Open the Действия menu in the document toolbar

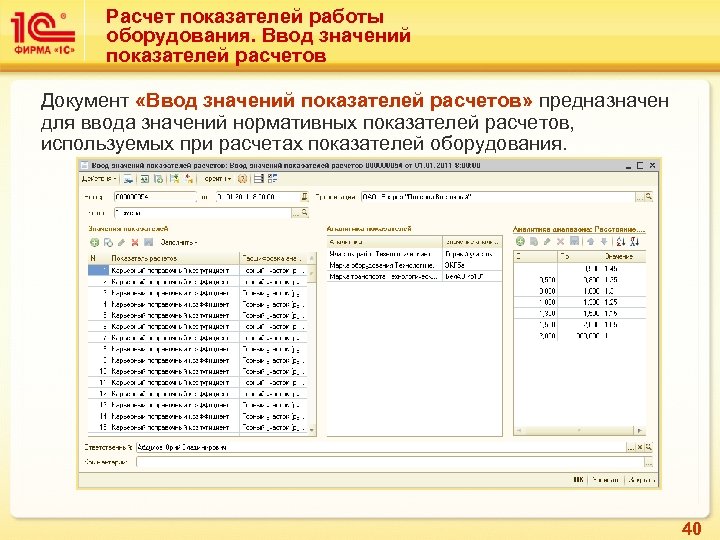point(99,179)
